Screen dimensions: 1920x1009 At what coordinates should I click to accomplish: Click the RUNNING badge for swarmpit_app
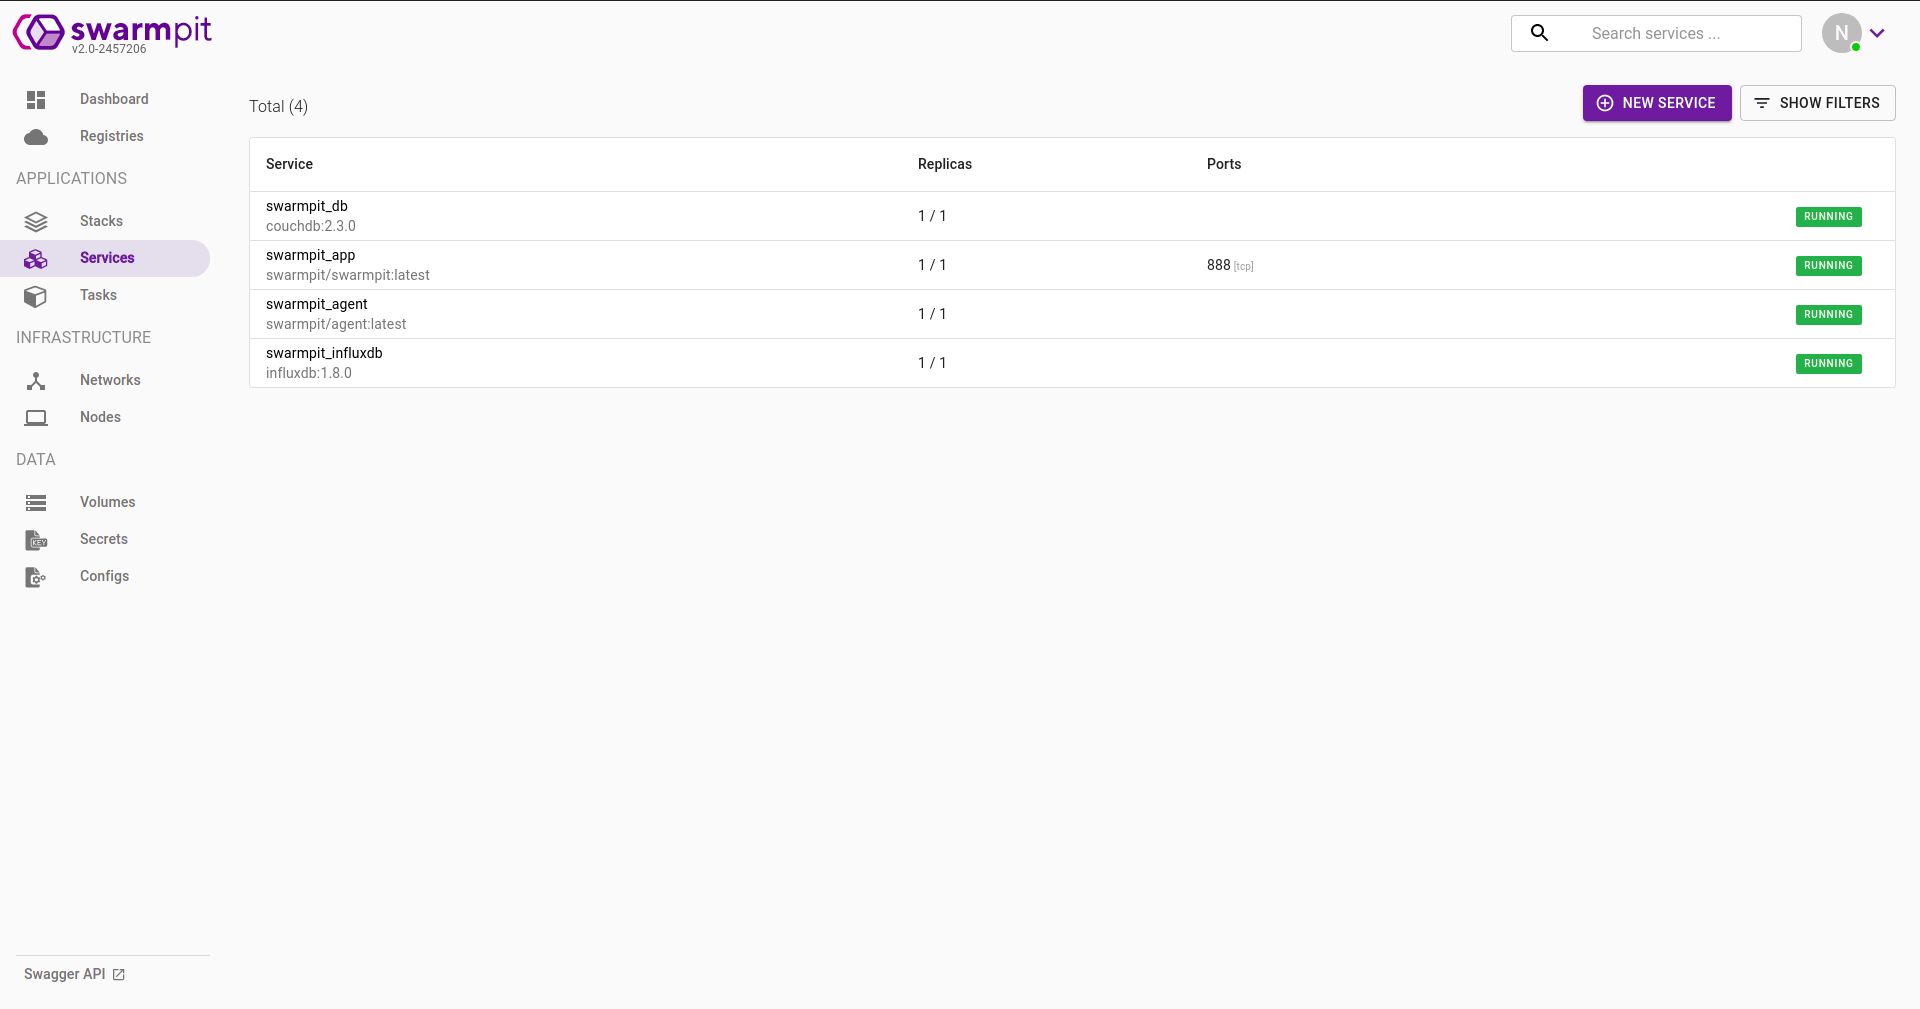[x=1828, y=266]
